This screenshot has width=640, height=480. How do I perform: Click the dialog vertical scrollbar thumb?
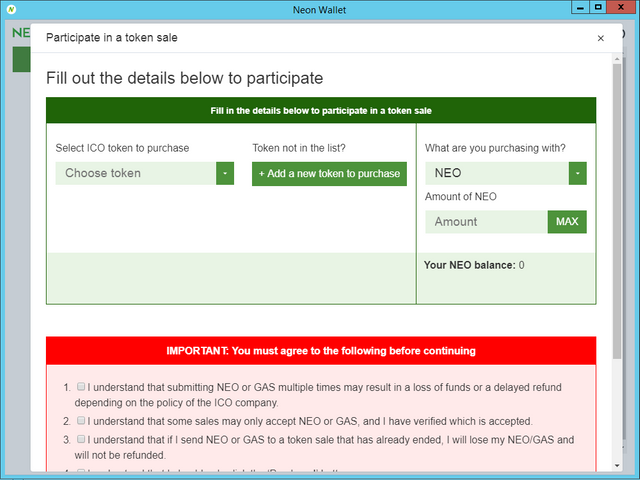(x=617, y=211)
